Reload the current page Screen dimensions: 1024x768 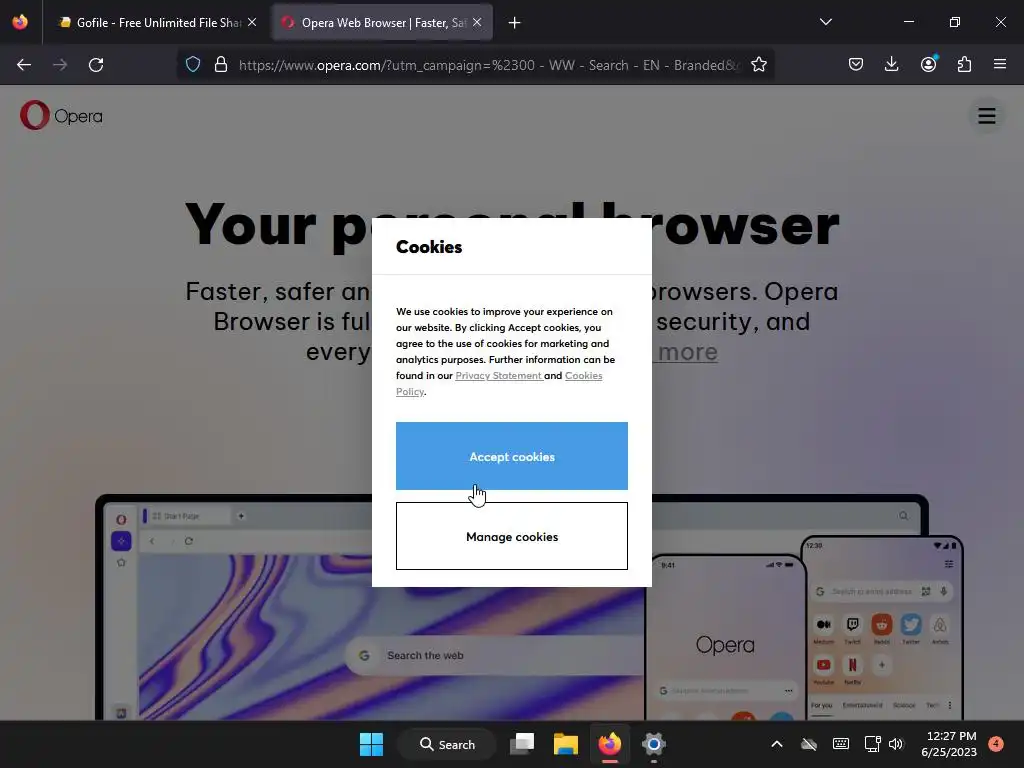point(96,65)
